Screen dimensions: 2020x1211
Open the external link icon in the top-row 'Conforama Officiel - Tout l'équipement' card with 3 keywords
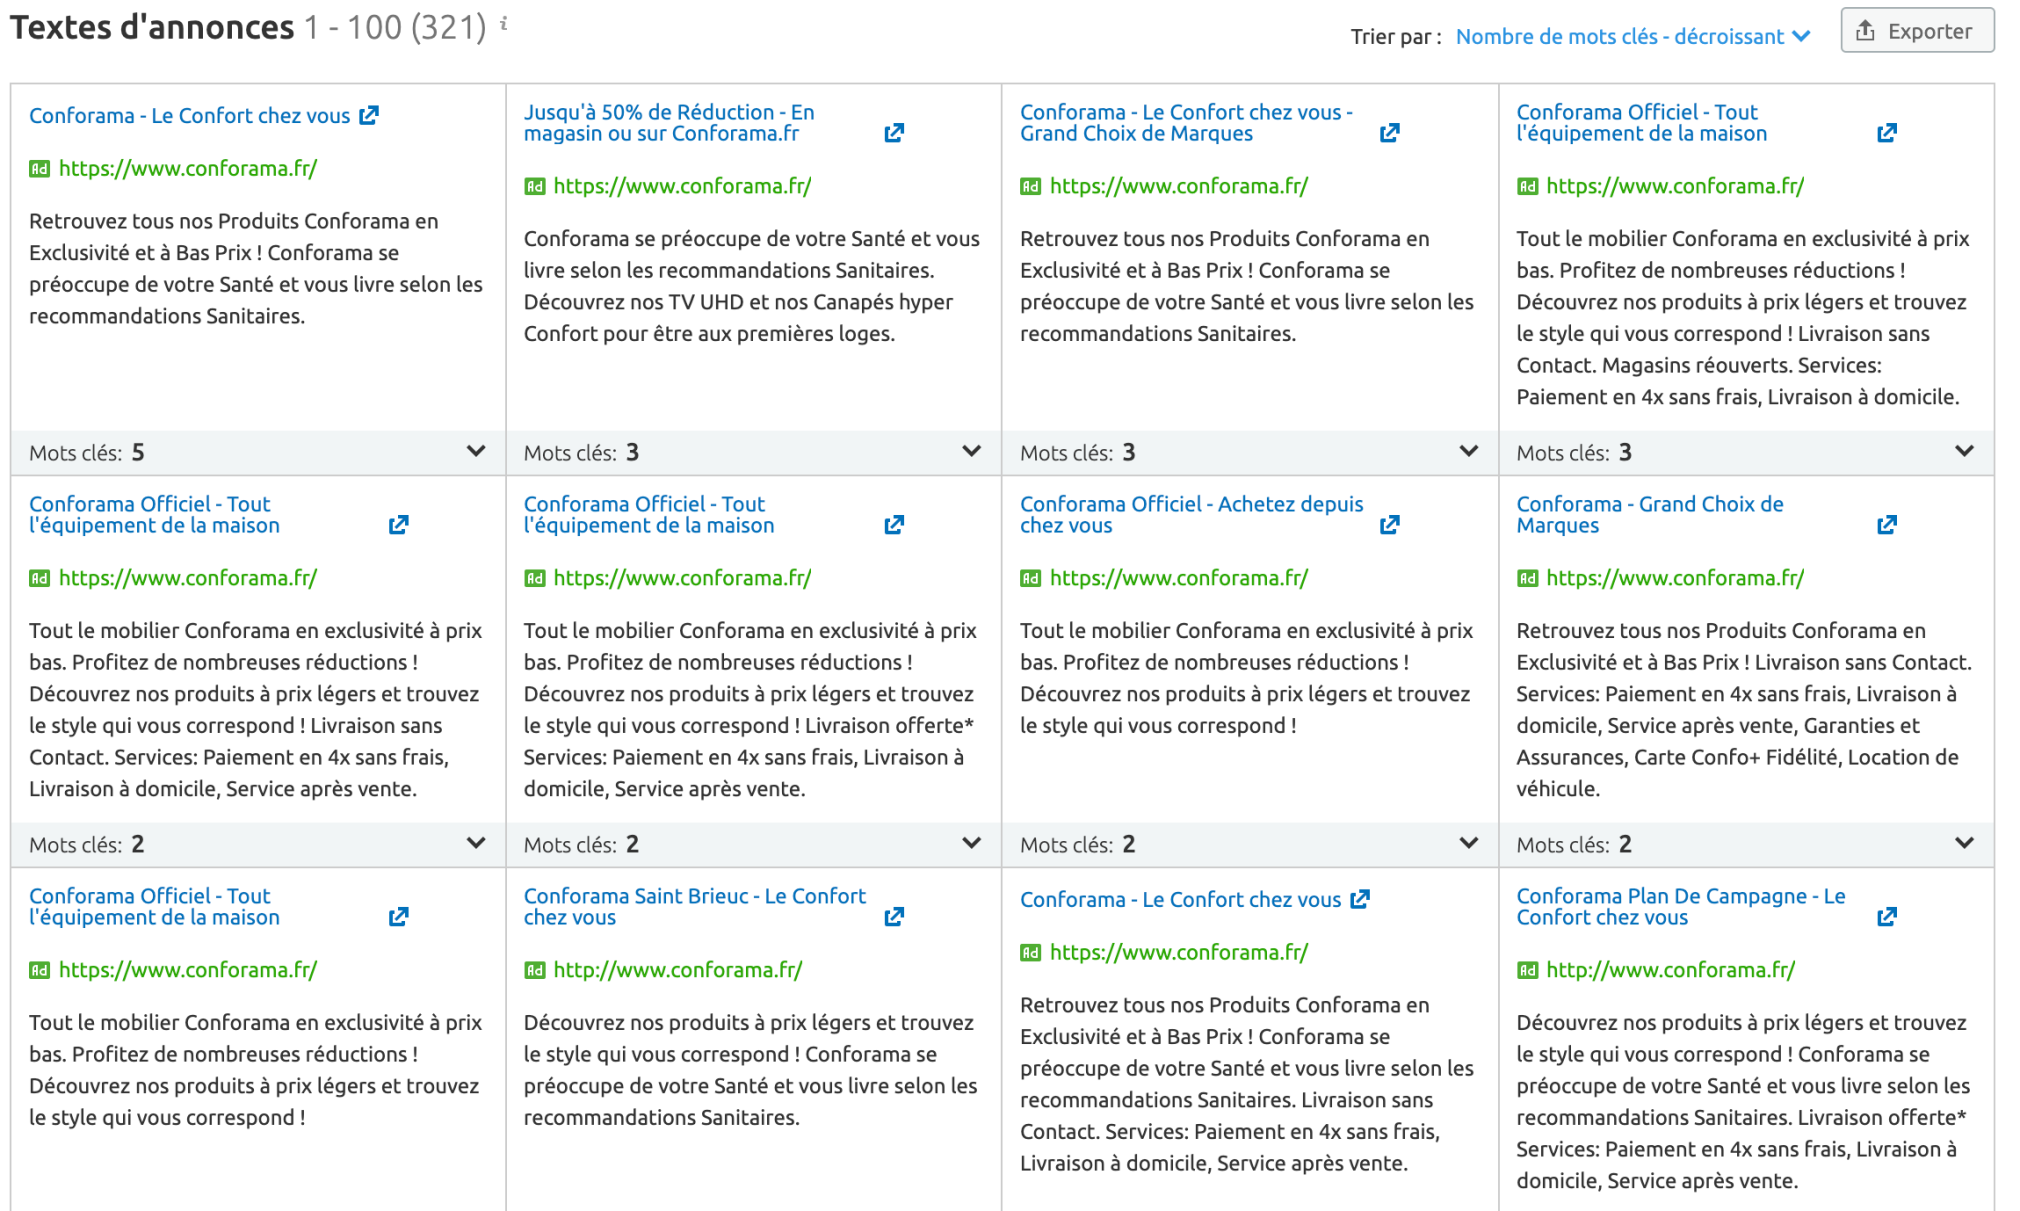[1886, 133]
